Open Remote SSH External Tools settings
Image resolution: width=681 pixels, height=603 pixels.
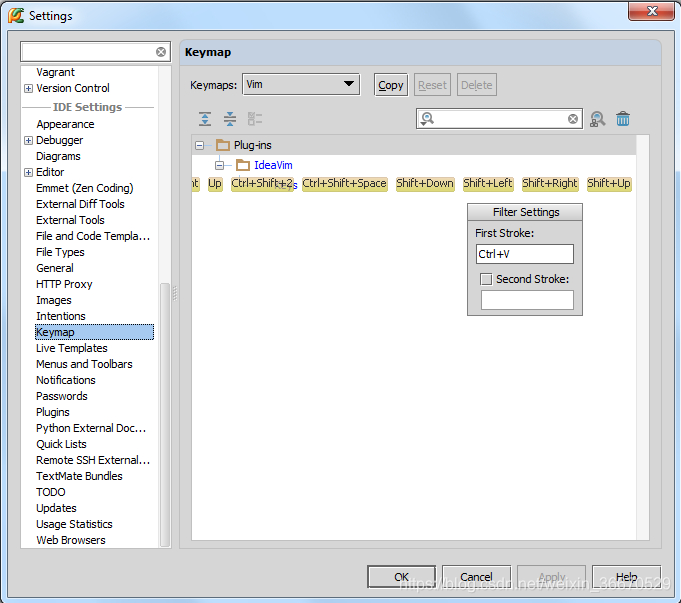(x=93, y=461)
